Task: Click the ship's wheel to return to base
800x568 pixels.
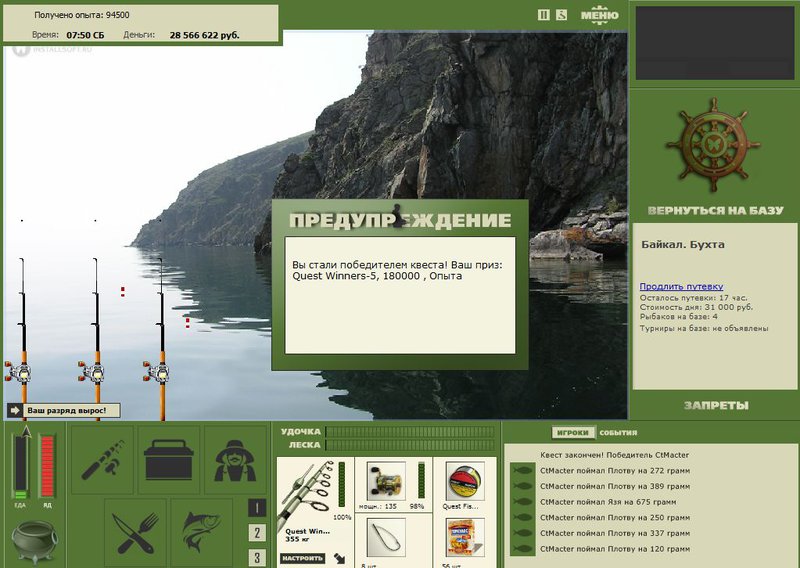Action: pyautogui.click(x=713, y=145)
